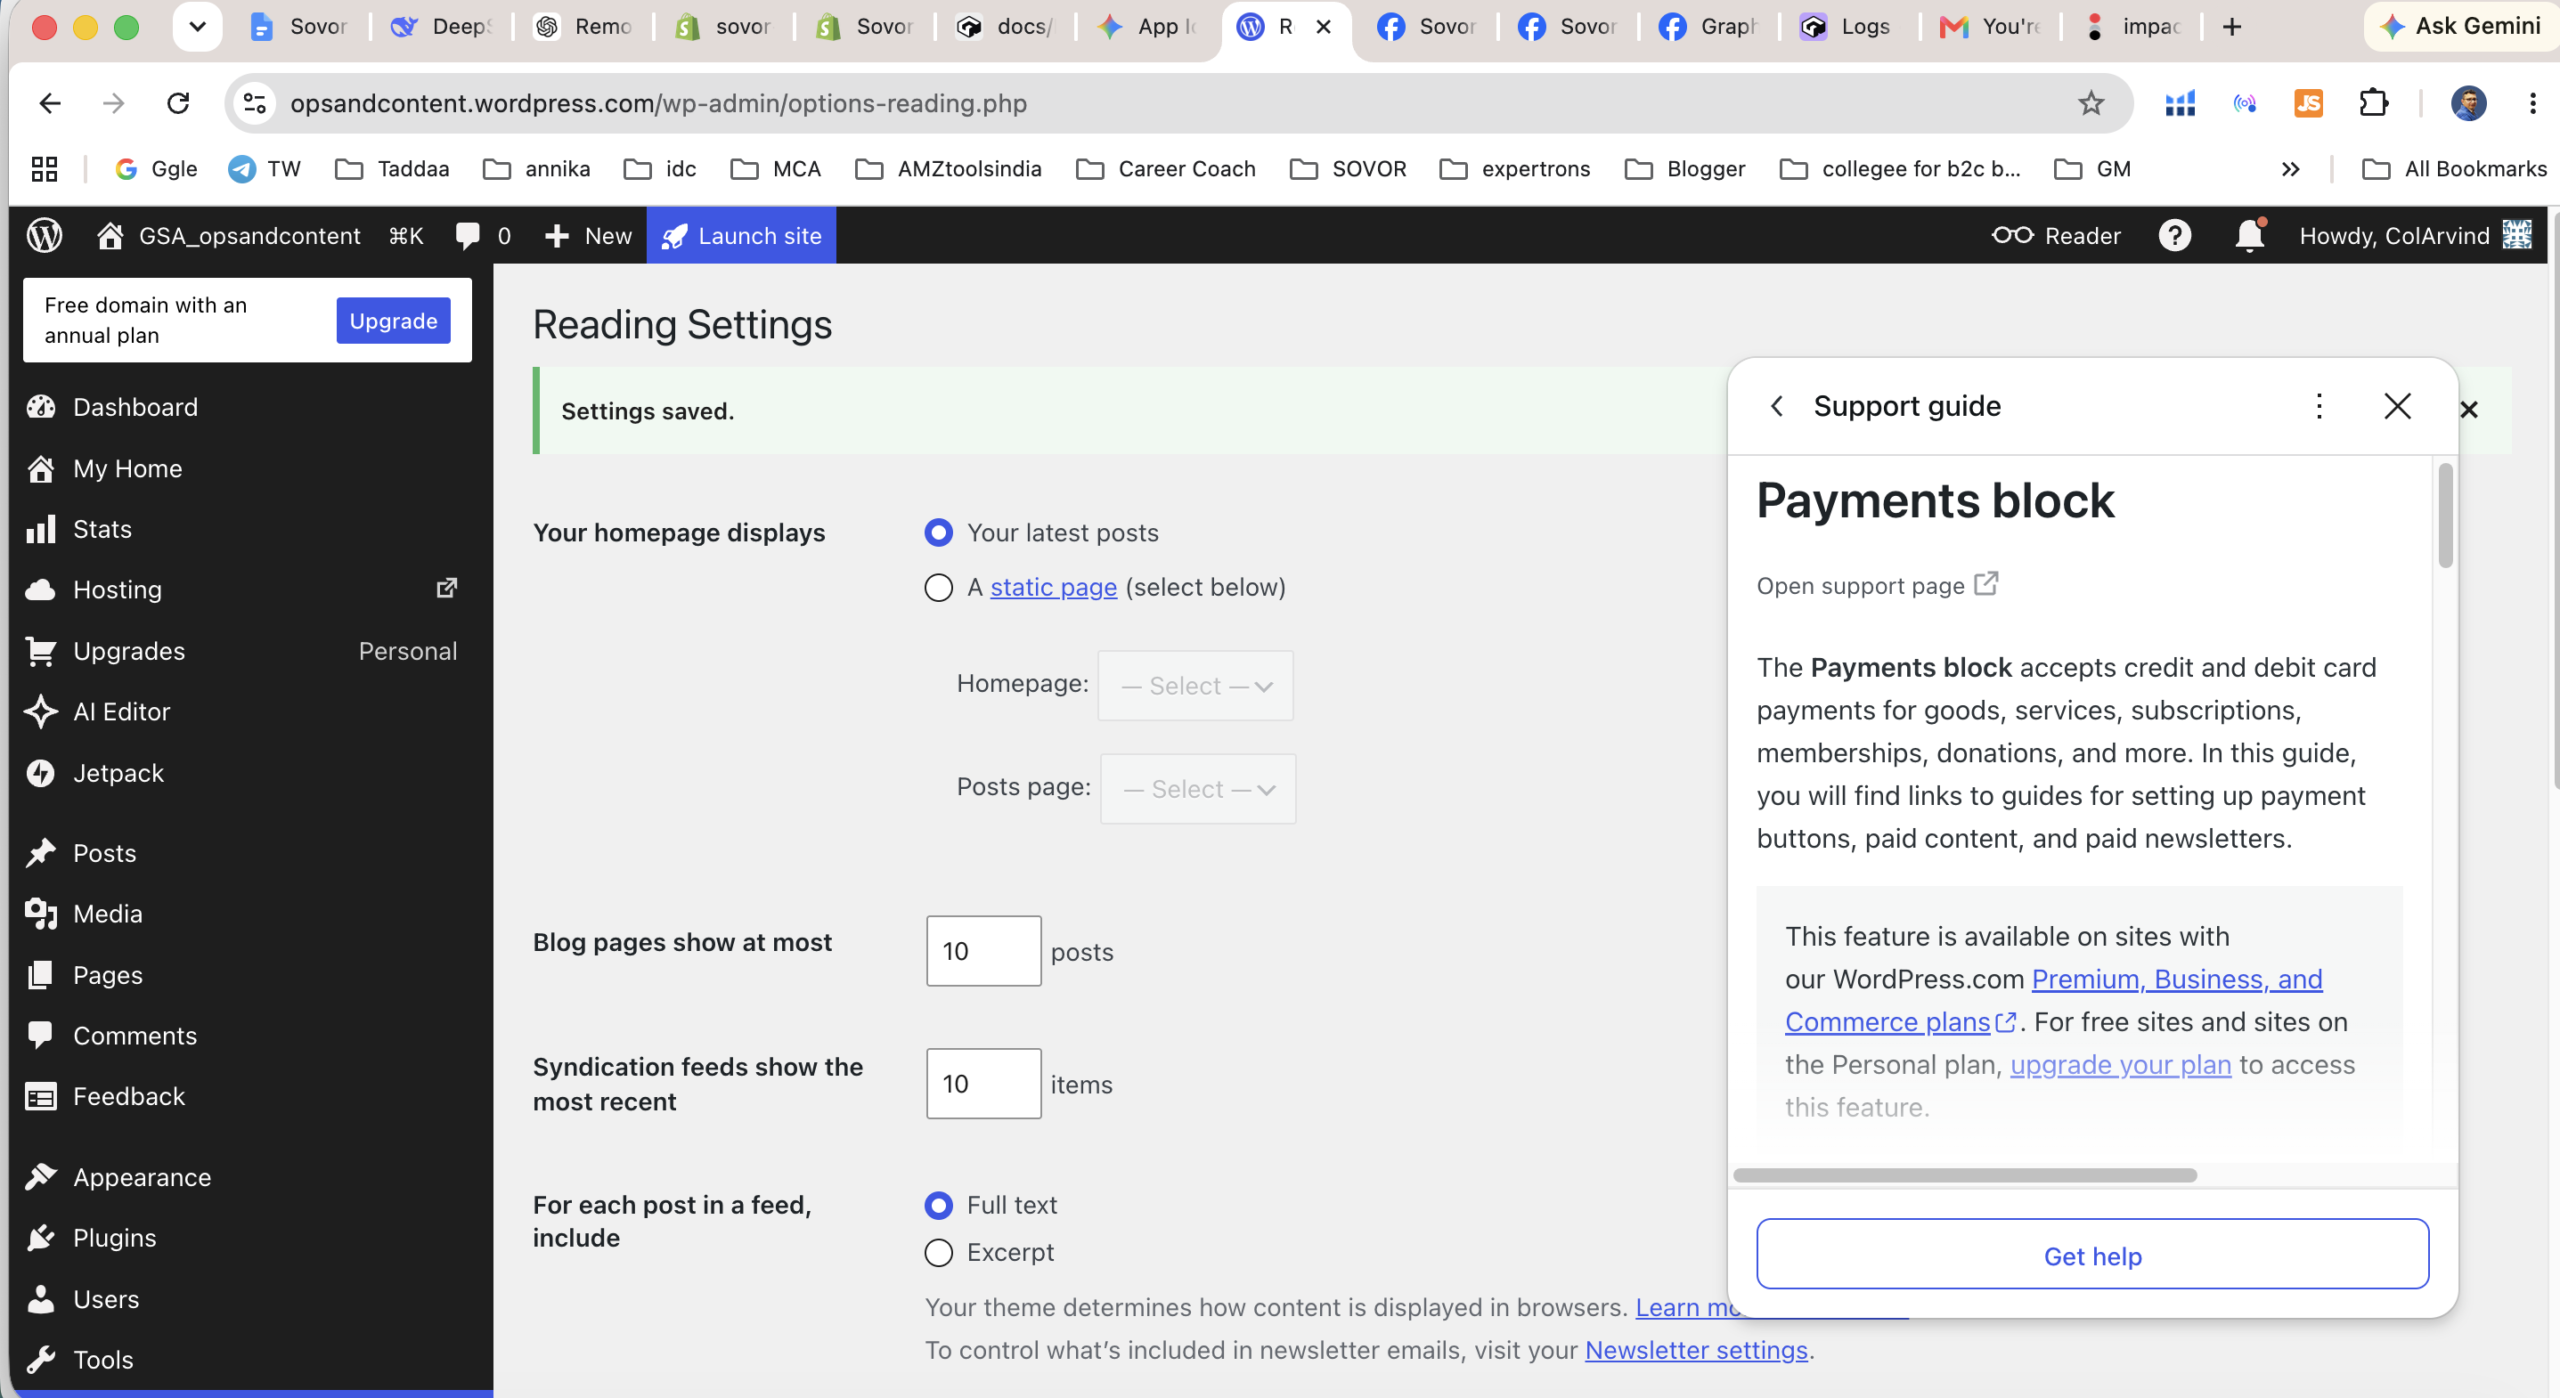
Task: Open Dashboard in the sidebar
Action: [x=135, y=407]
